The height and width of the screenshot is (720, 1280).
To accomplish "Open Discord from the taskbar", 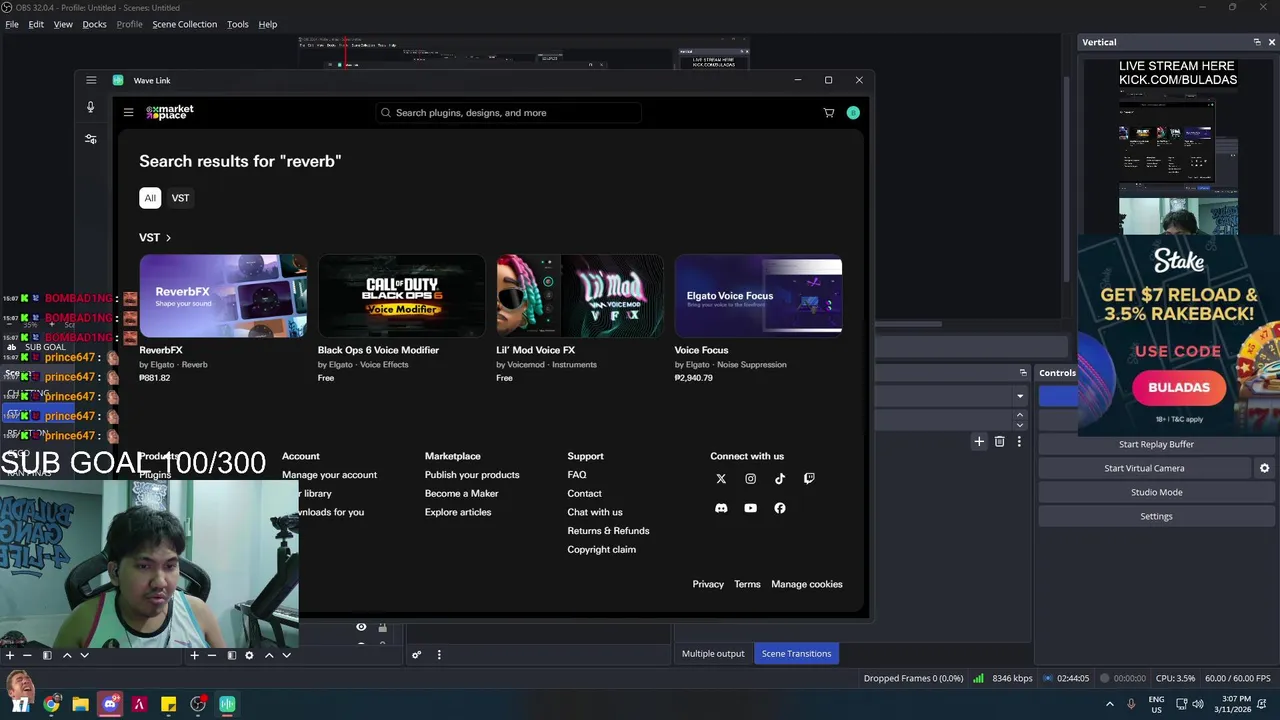I will tap(110, 704).
